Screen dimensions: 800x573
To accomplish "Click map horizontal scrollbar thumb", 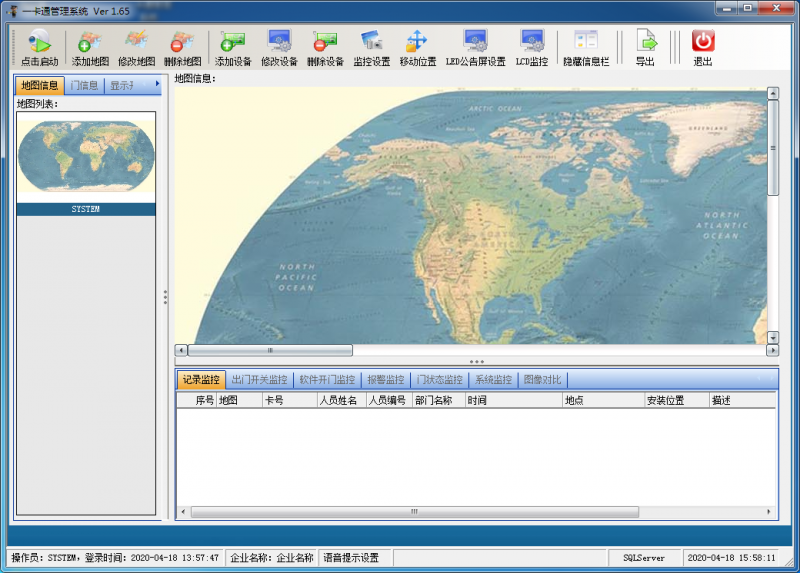I will coord(270,350).
